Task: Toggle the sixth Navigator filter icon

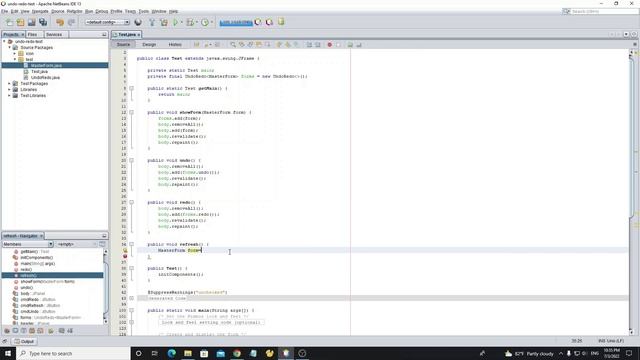Action: coord(51,331)
